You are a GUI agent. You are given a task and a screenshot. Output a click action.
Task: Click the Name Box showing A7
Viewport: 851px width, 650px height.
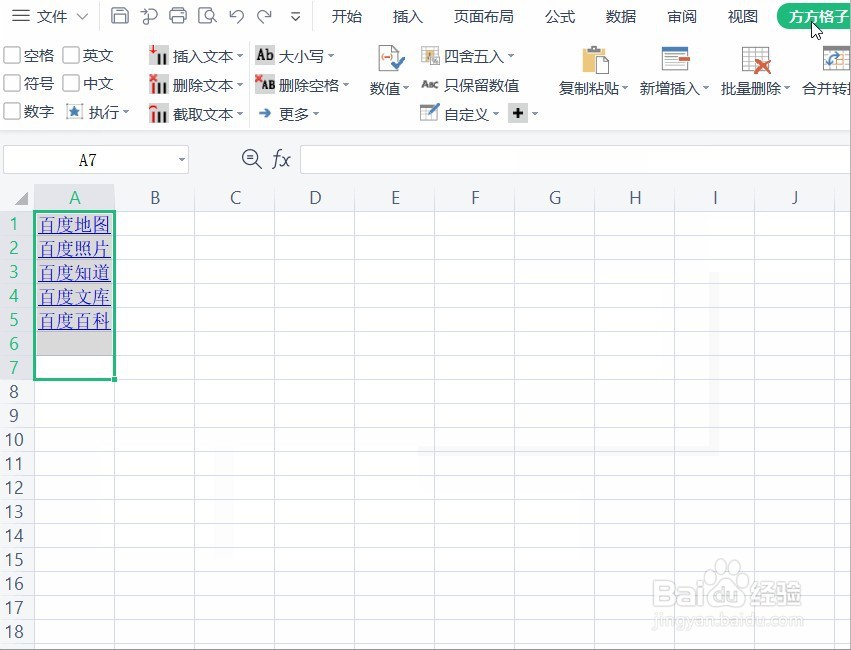88,160
